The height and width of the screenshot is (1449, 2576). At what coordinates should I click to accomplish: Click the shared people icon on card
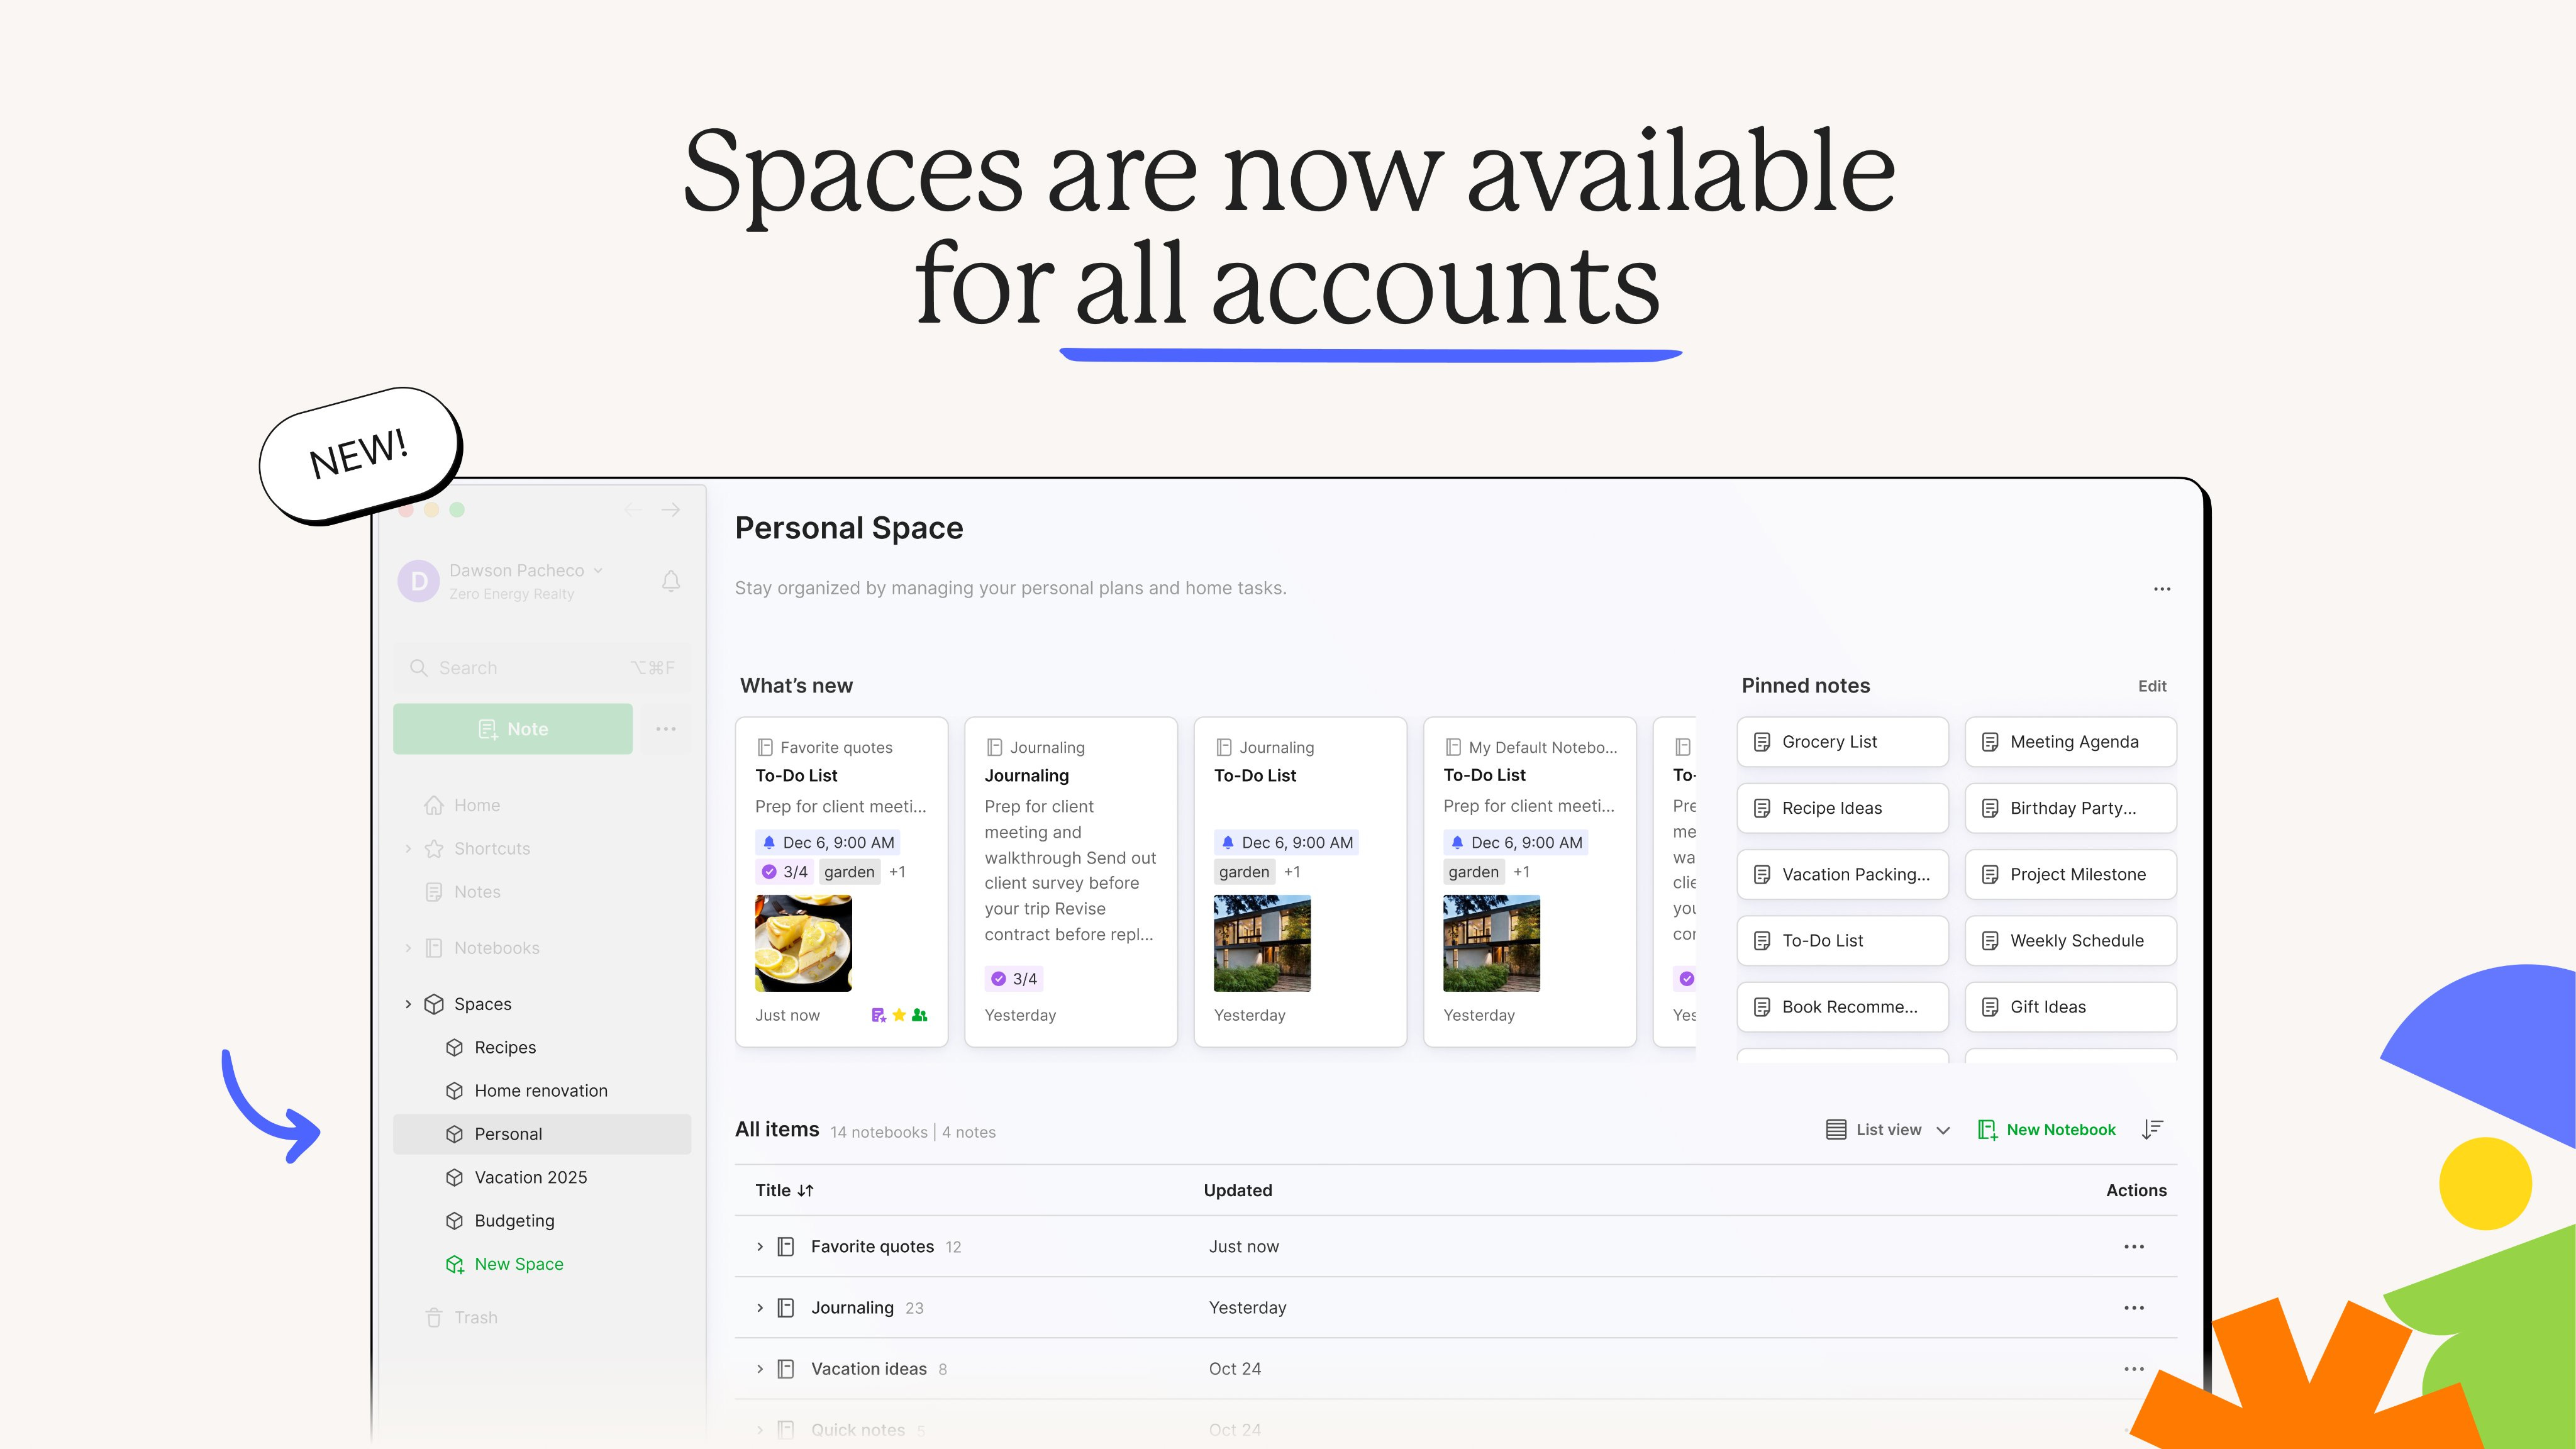pos(919,1015)
